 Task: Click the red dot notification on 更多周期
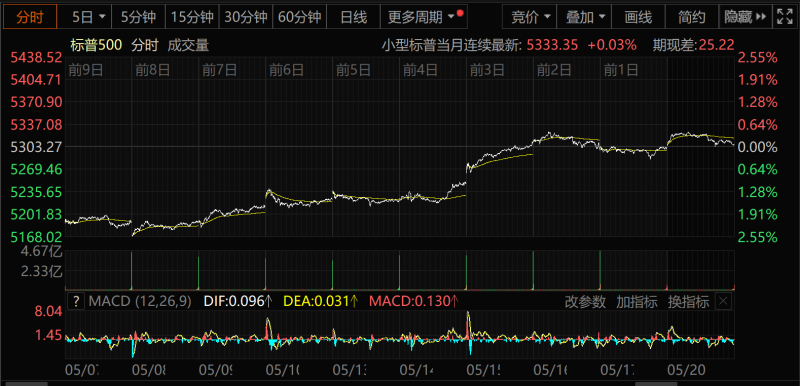coord(460,12)
